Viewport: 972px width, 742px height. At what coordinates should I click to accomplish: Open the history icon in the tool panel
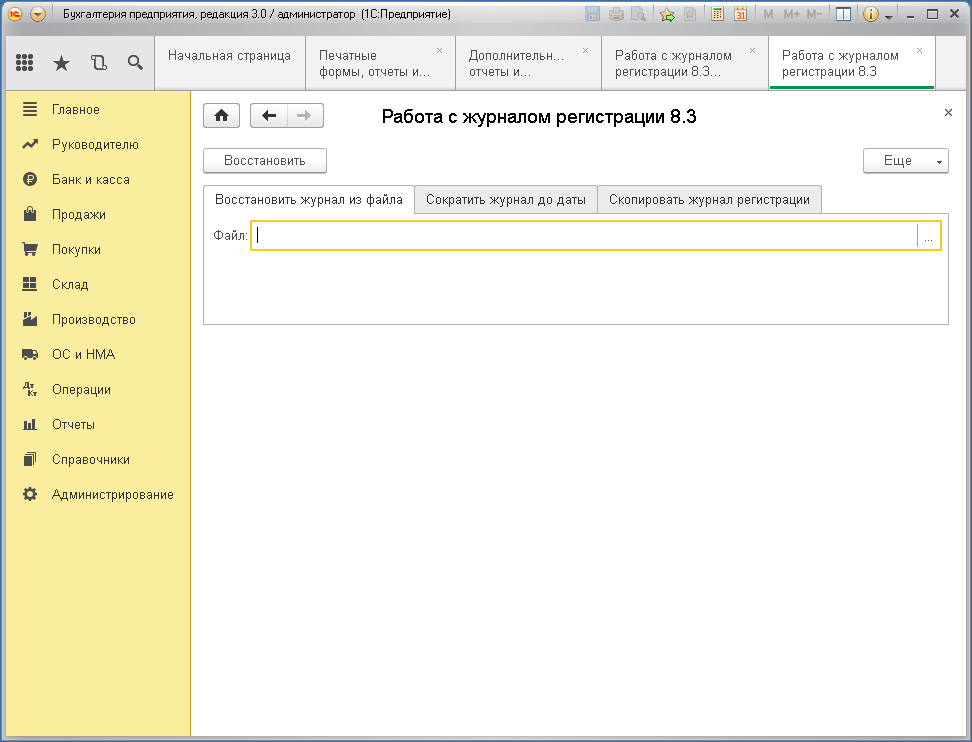pos(99,63)
